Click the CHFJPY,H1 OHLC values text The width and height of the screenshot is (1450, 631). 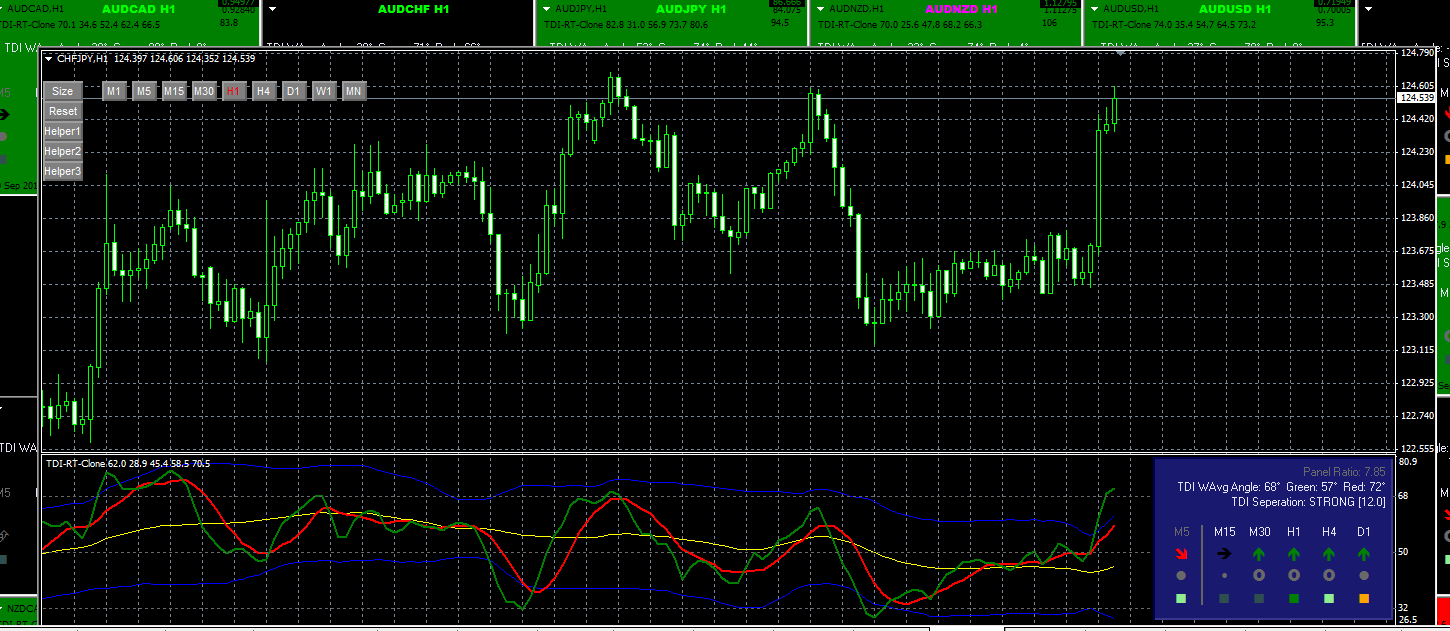(x=185, y=59)
